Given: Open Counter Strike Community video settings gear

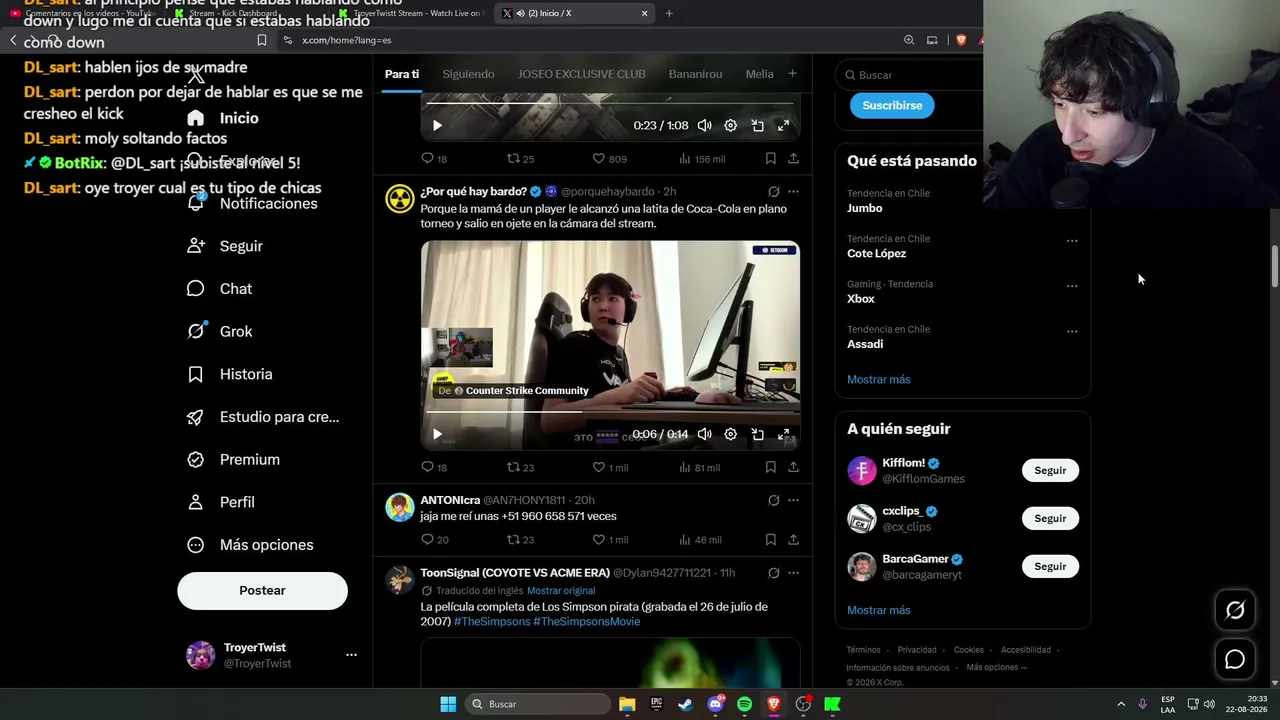Looking at the screenshot, I should pos(730,434).
